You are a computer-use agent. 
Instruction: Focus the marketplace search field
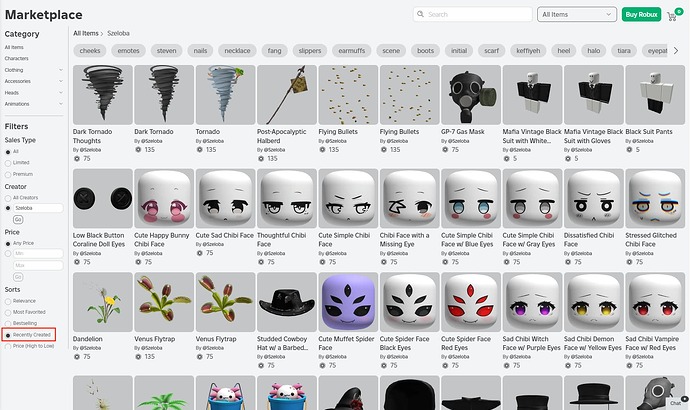pyautogui.click(x=473, y=14)
